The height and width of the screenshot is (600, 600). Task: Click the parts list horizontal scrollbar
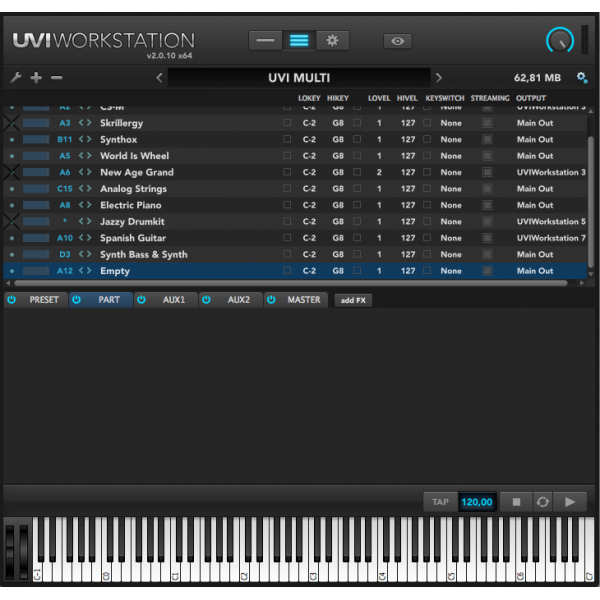pos(291,283)
